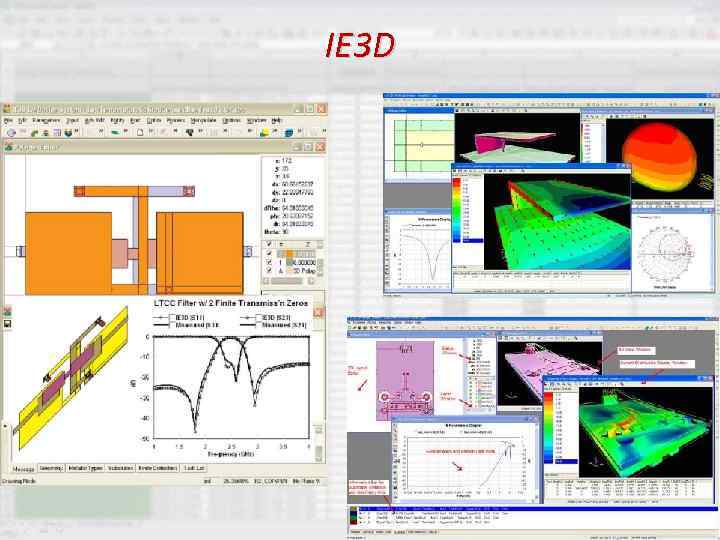Click the globe icon at toolbar start
Viewport: 720px width, 540px height.
click(11, 133)
